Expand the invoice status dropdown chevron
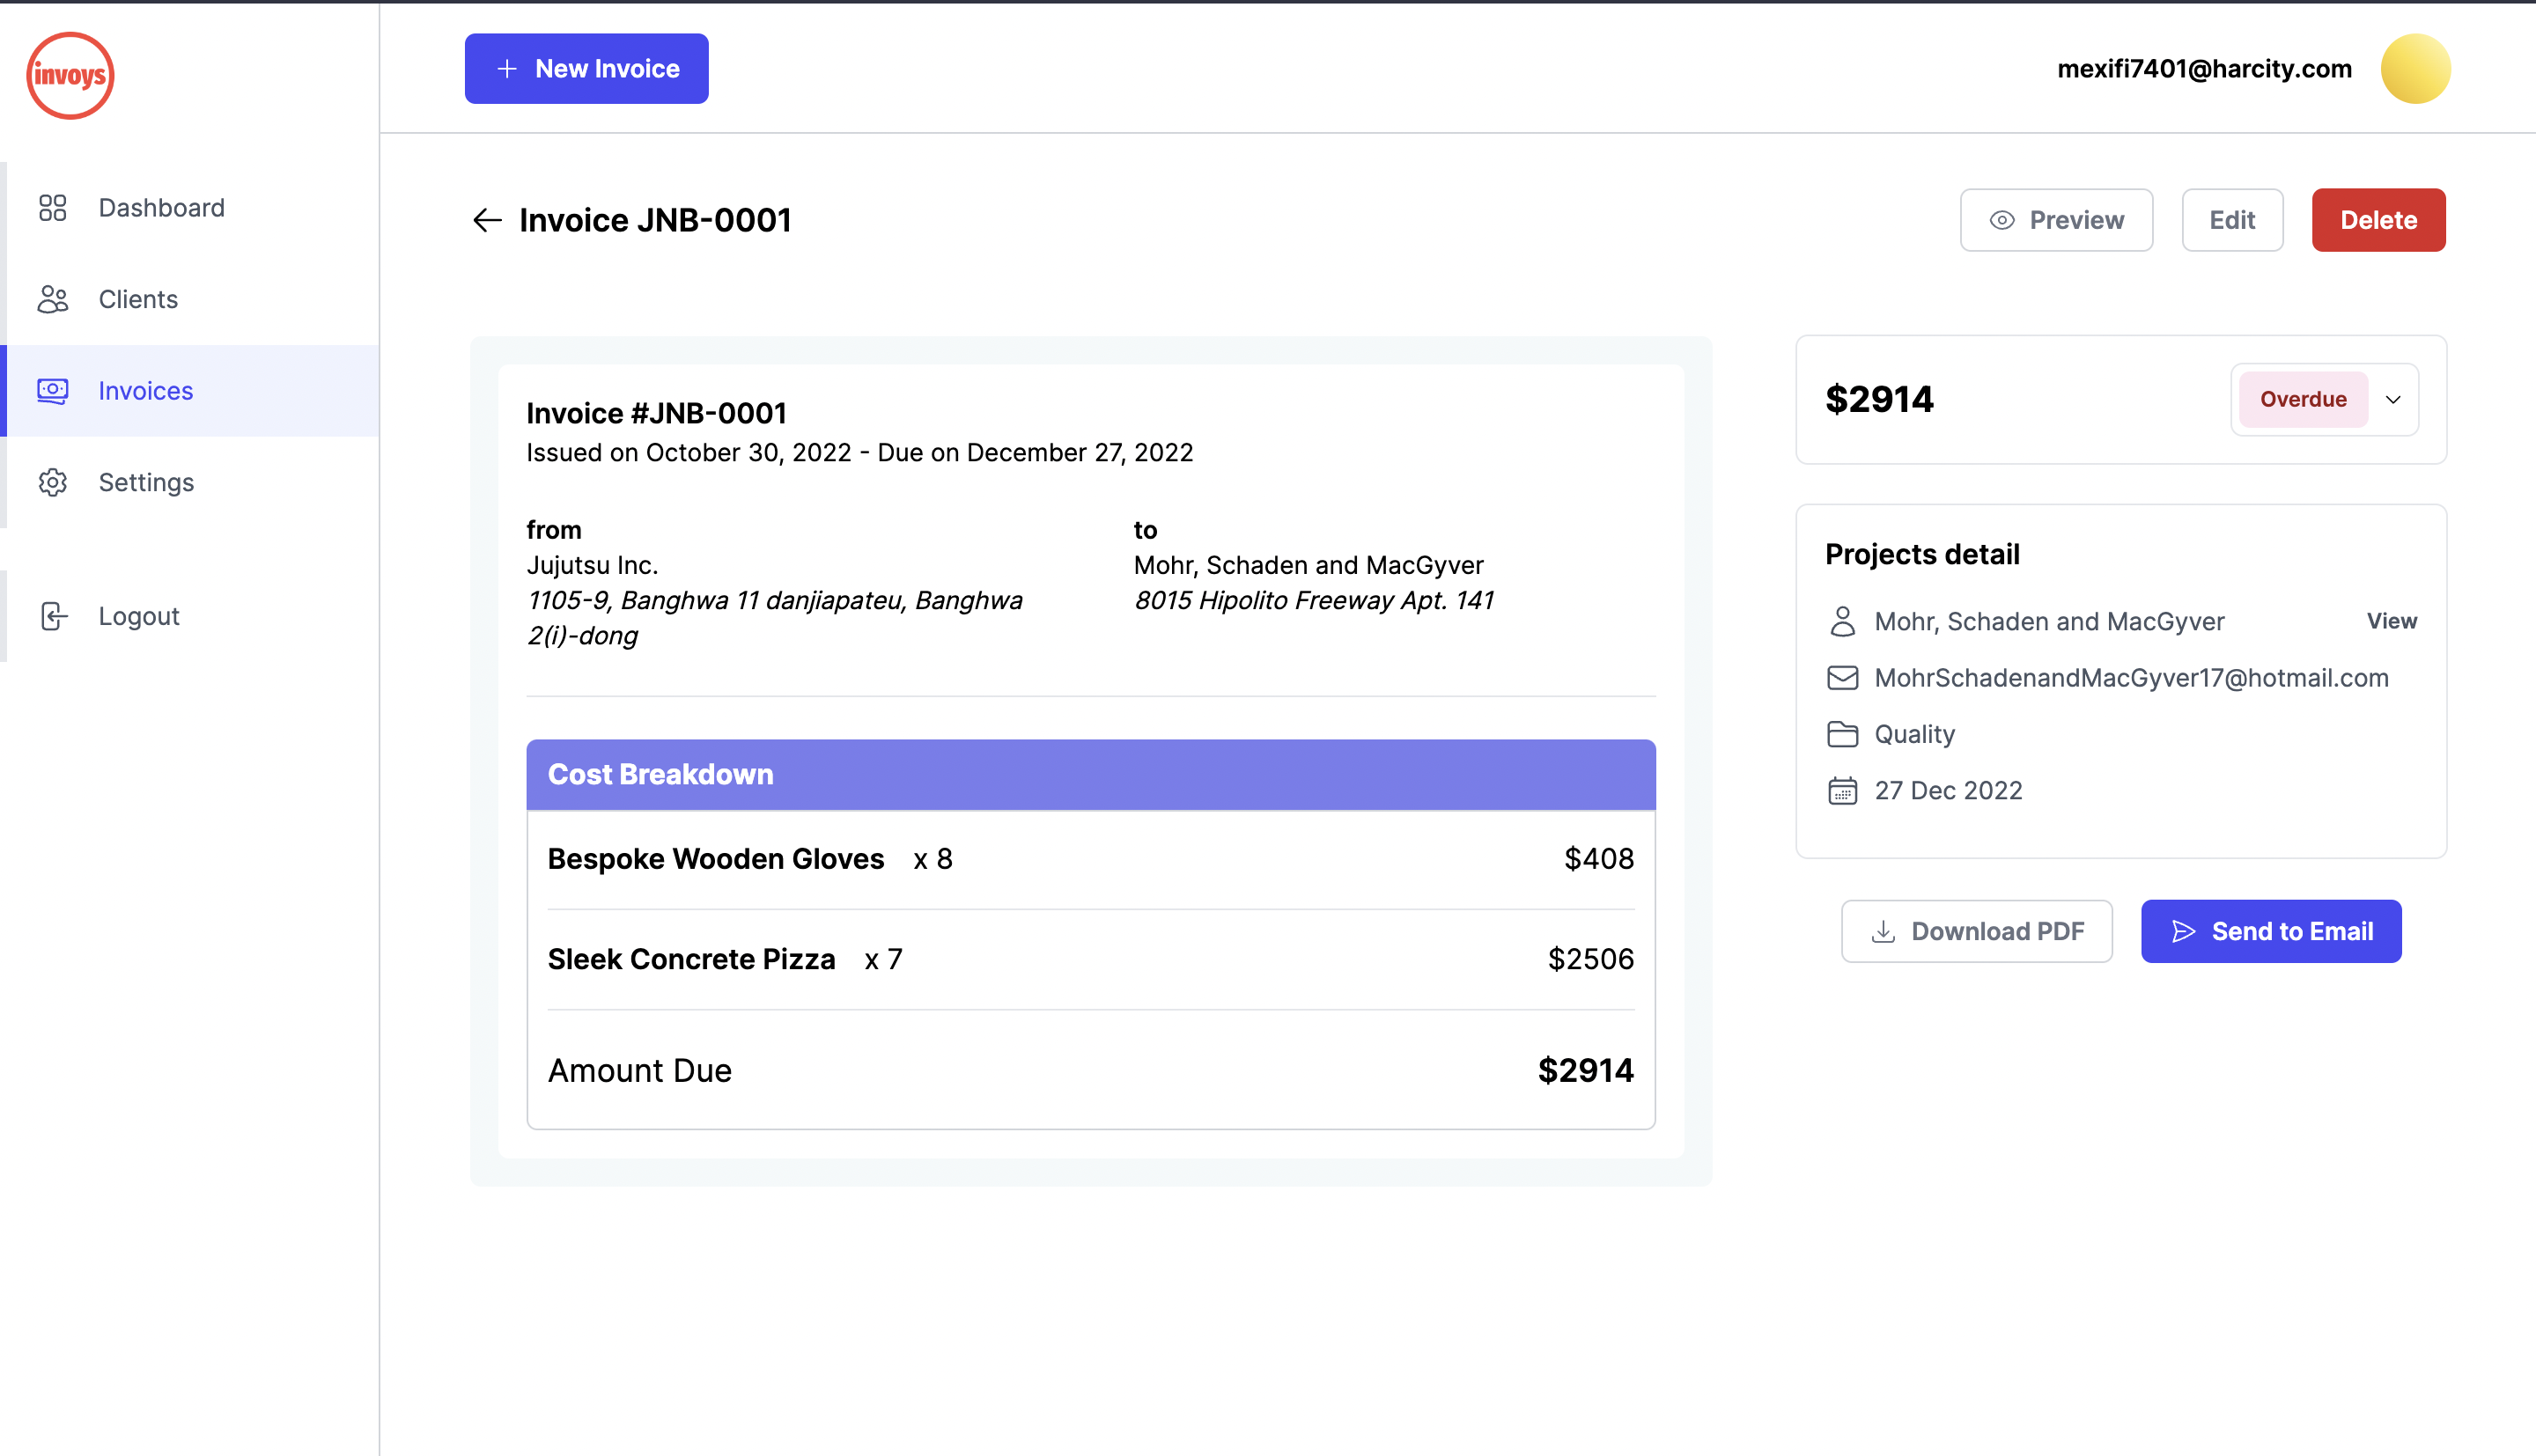The height and width of the screenshot is (1456, 2536). point(2393,400)
